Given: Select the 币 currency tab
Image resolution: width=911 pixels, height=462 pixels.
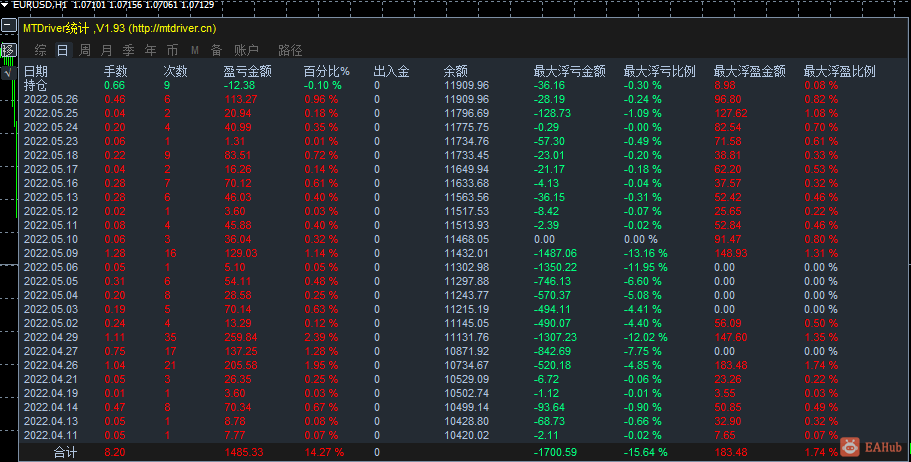Looking at the screenshot, I should tap(173, 50).
